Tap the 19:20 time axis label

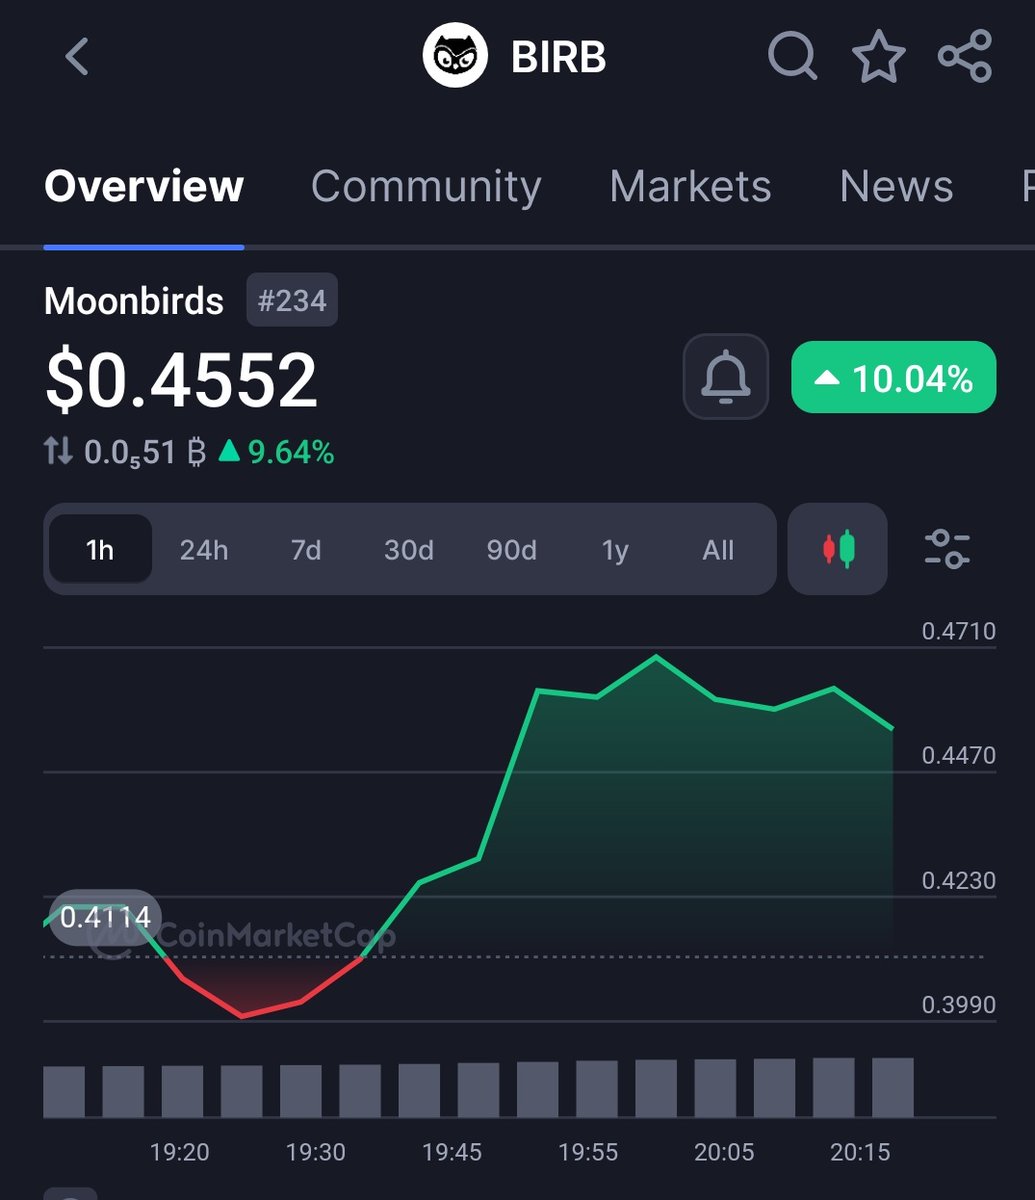tap(180, 1152)
